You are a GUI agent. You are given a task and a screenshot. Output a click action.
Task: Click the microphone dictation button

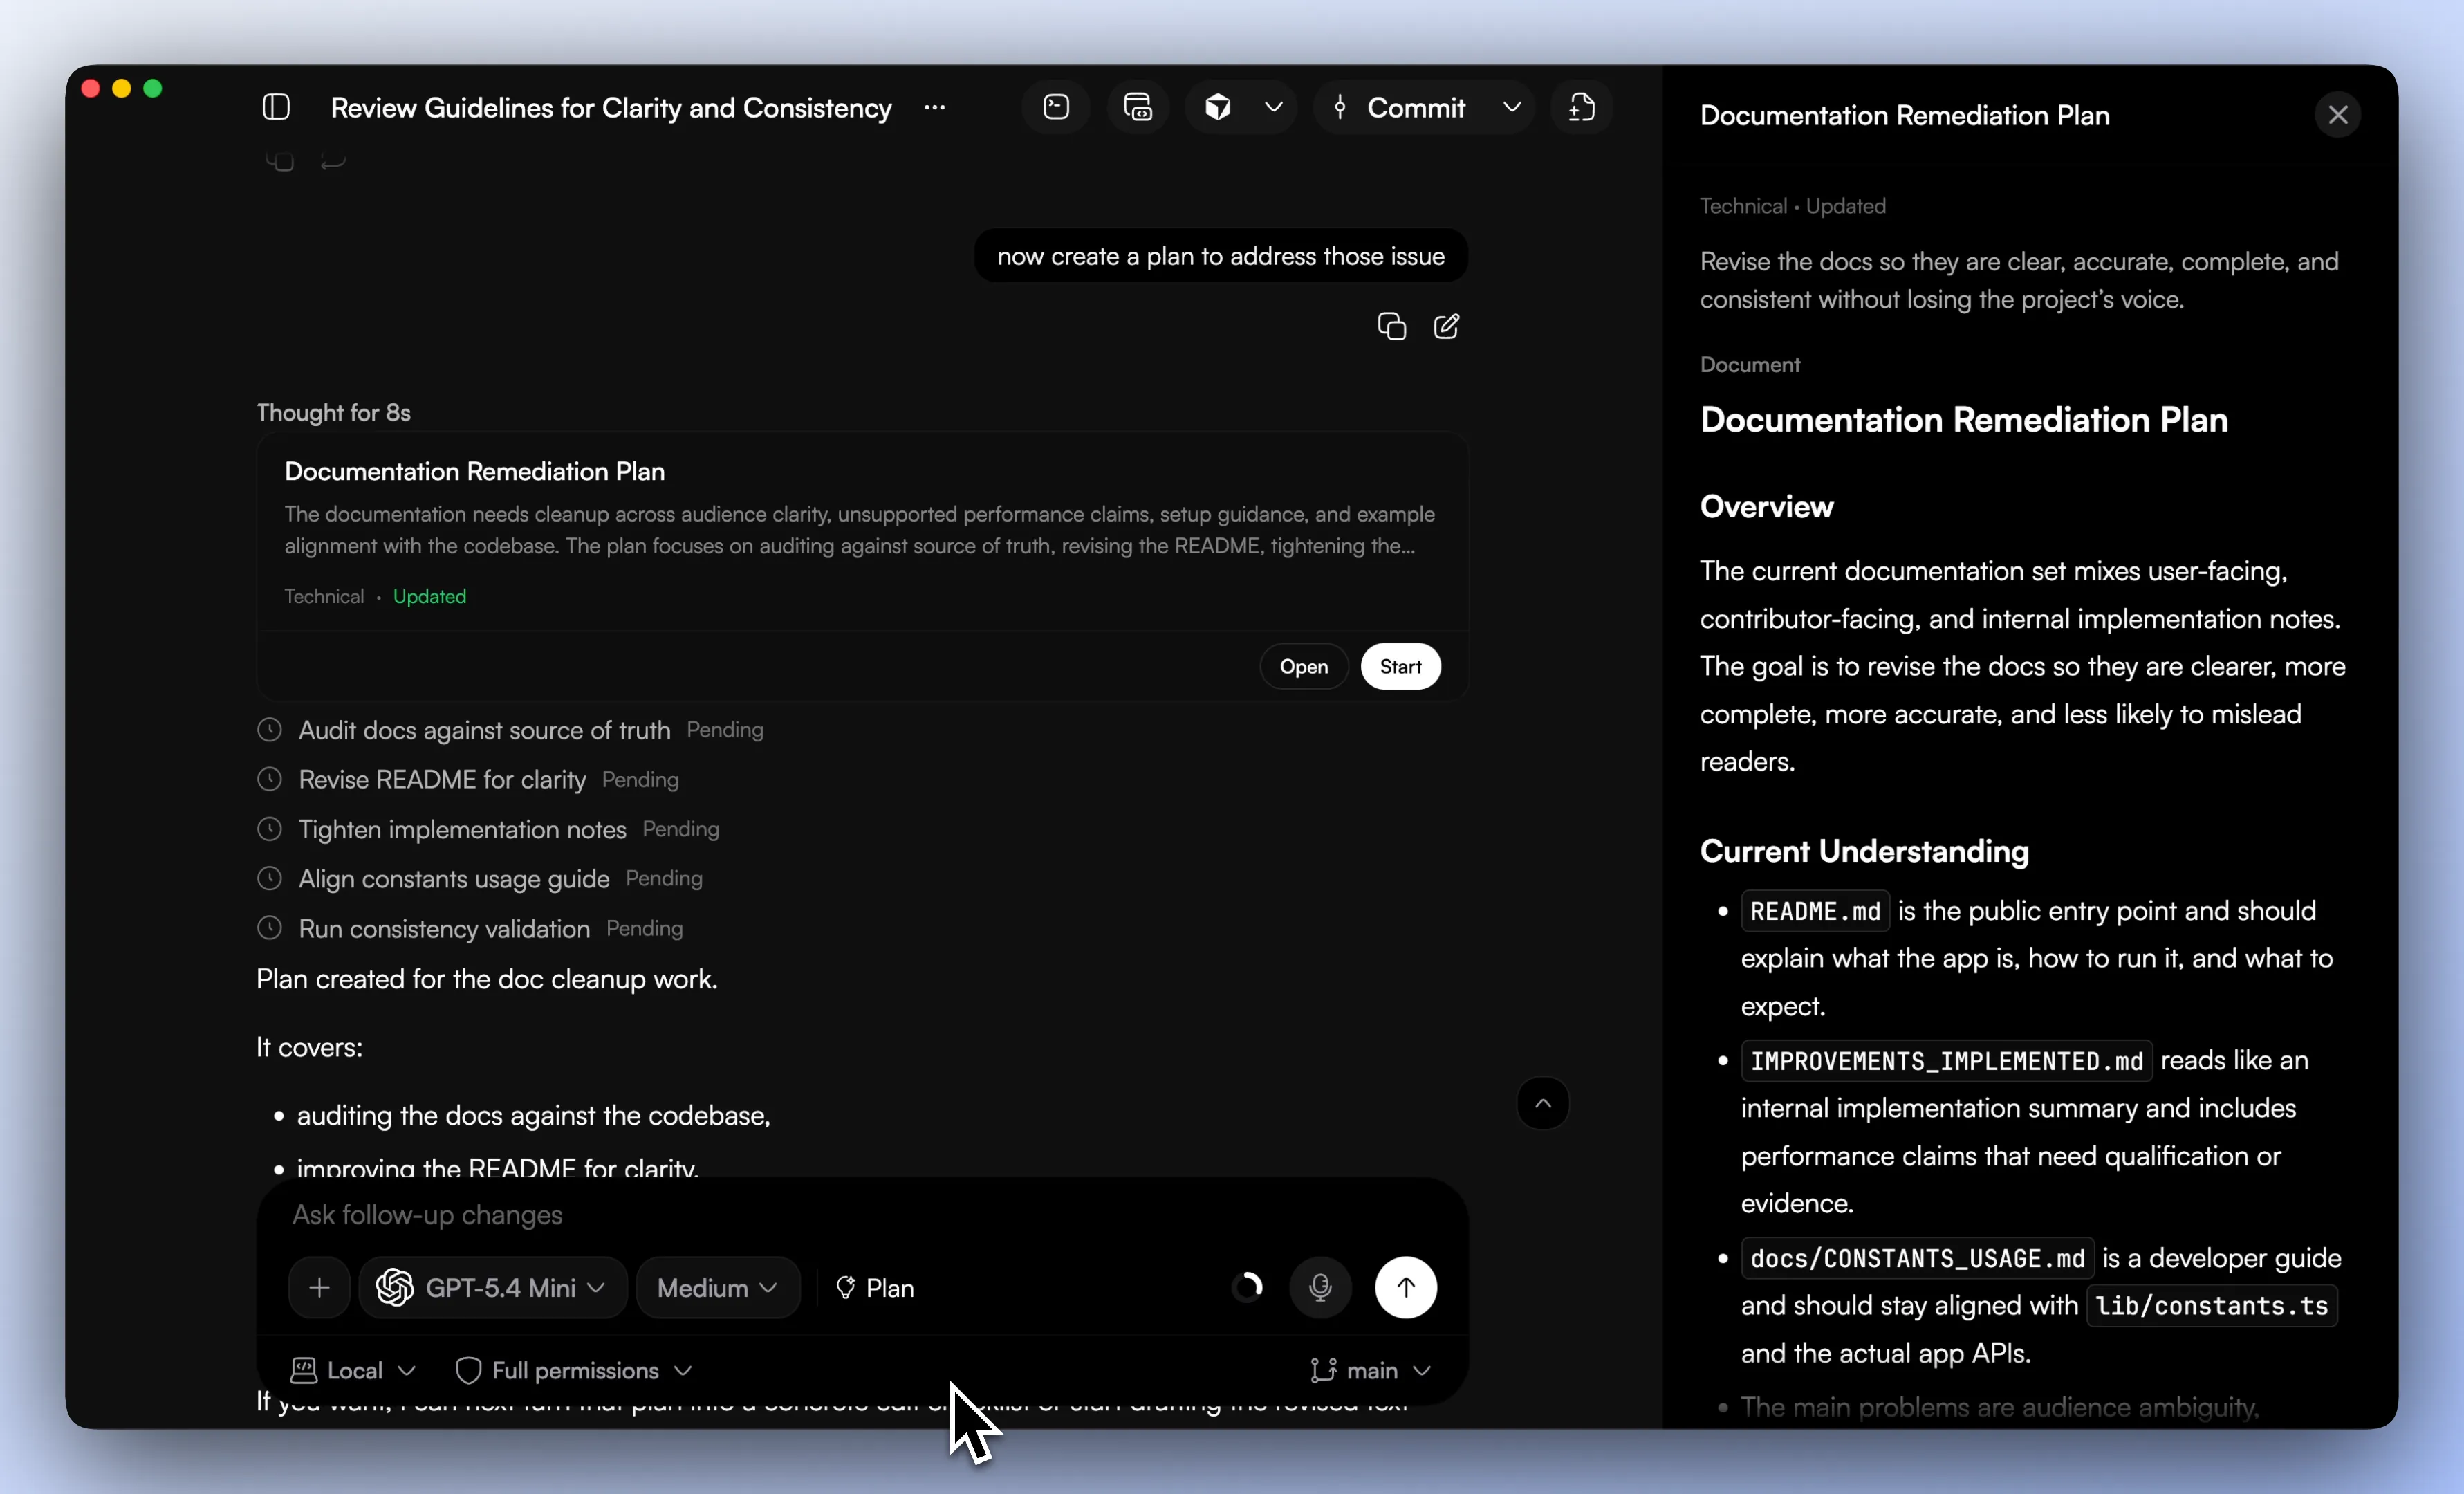1320,1287
